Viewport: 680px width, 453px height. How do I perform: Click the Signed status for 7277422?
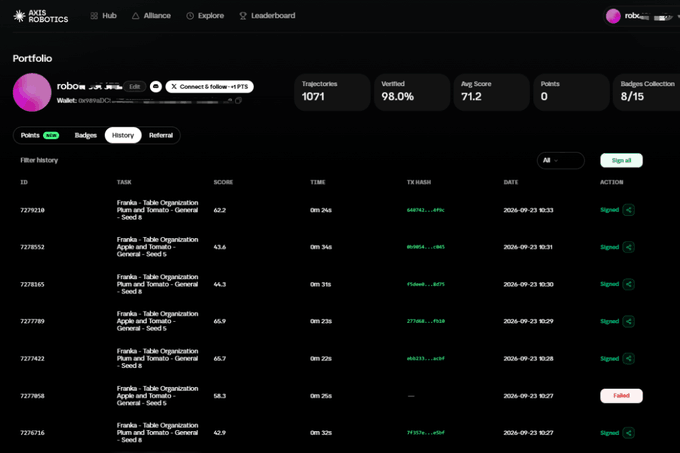pos(609,358)
